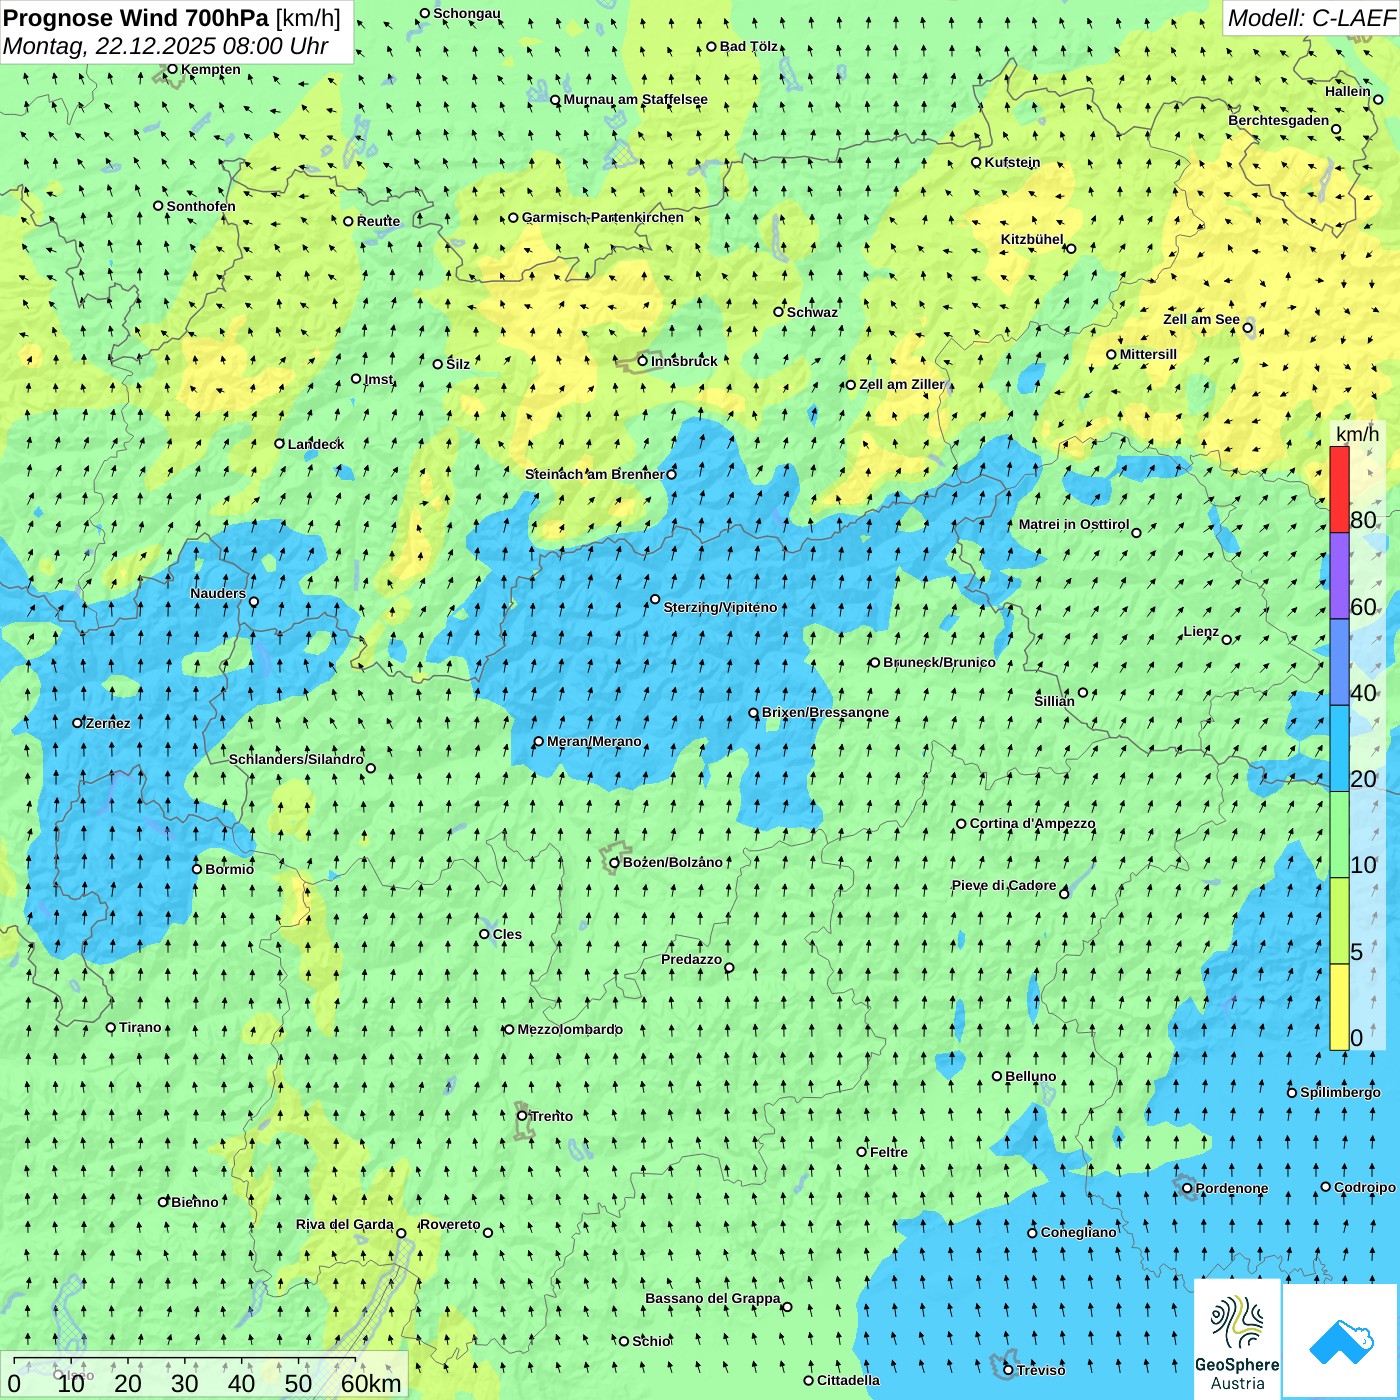The height and width of the screenshot is (1400, 1400).
Task: Click the 'Kempten' label
Action: click(x=211, y=69)
